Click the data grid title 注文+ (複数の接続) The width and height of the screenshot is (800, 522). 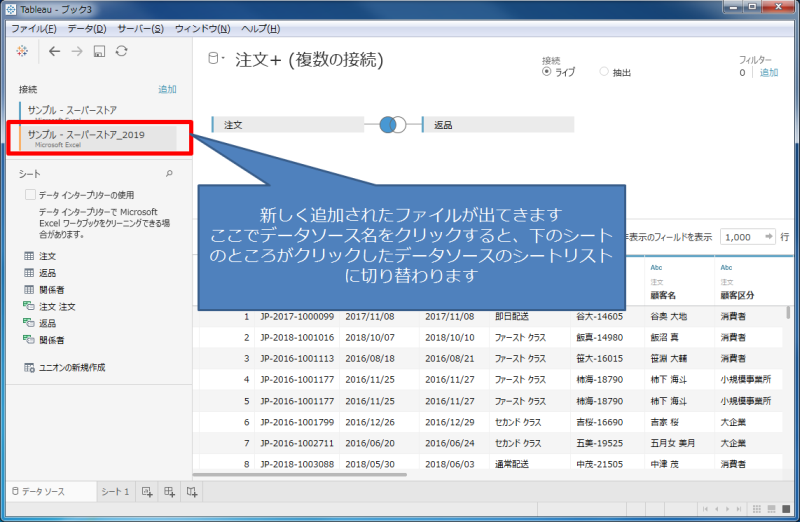(309, 60)
